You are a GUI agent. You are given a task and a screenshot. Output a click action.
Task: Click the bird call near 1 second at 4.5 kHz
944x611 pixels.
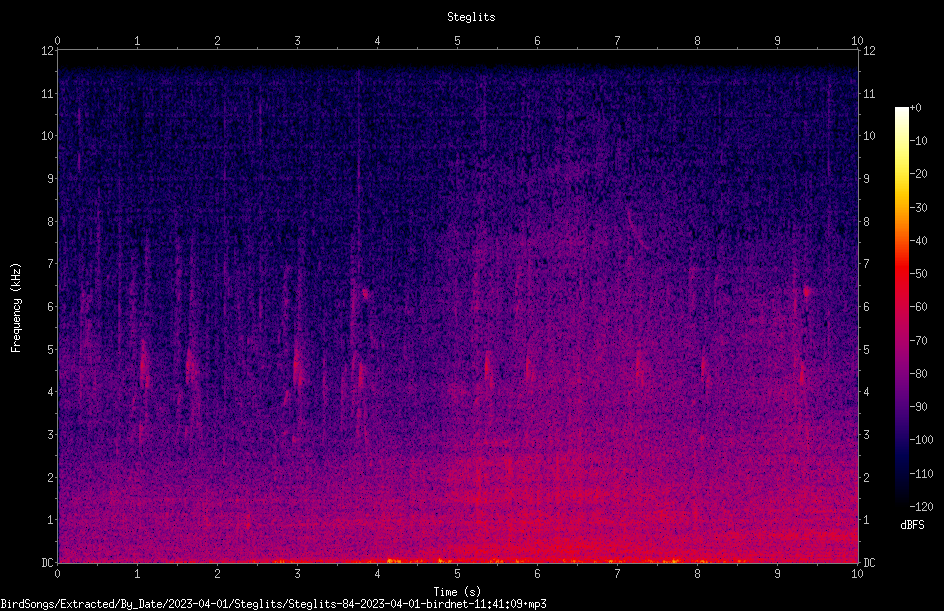pos(144,365)
